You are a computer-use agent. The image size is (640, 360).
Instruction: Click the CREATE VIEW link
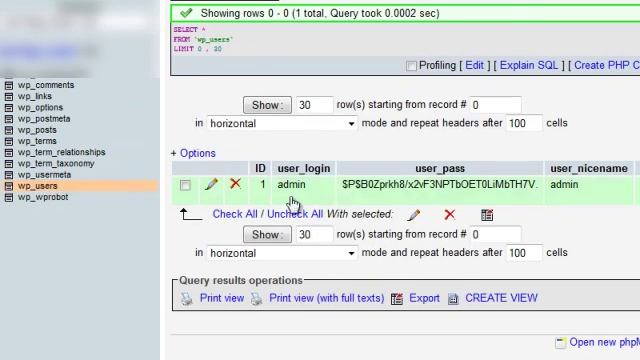pyautogui.click(x=501, y=298)
